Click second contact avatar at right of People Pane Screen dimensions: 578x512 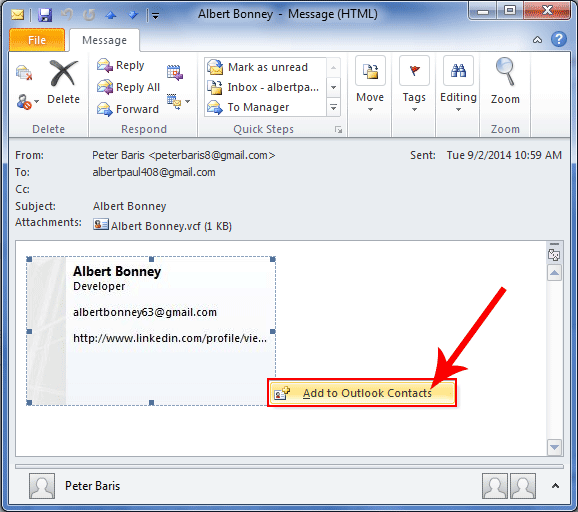[523, 486]
